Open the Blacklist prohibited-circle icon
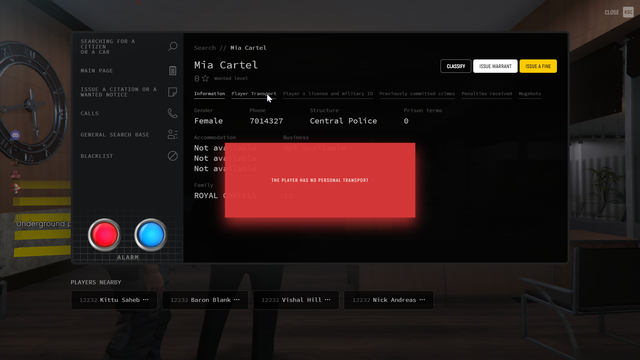 173,156
